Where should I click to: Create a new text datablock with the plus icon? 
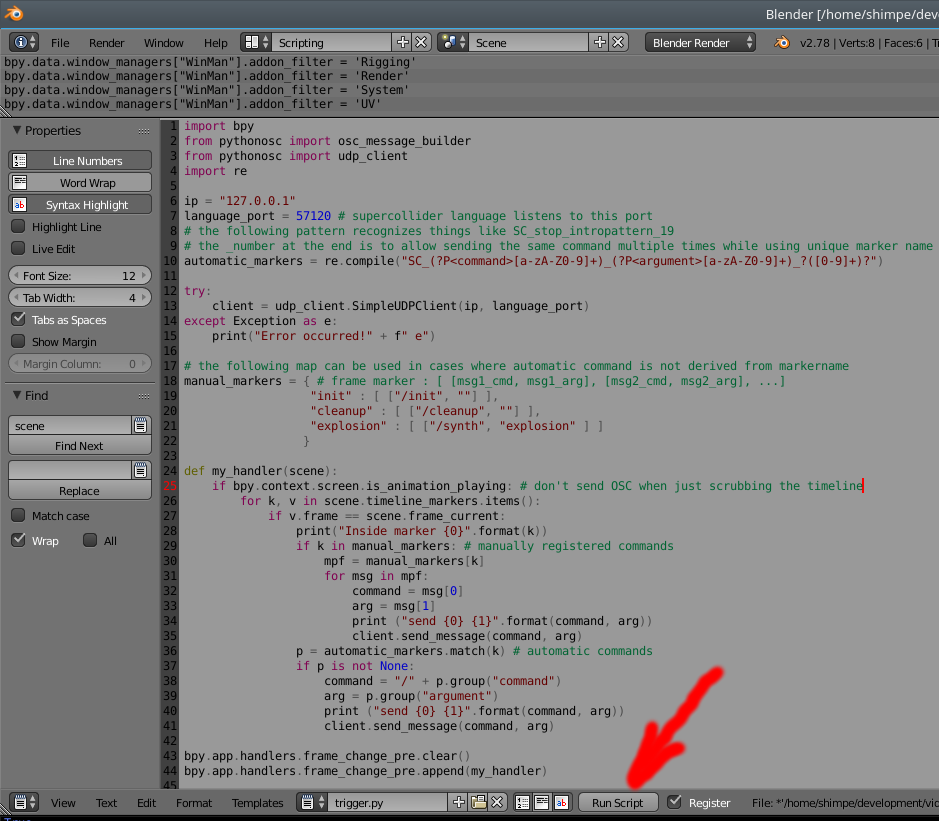point(459,802)
